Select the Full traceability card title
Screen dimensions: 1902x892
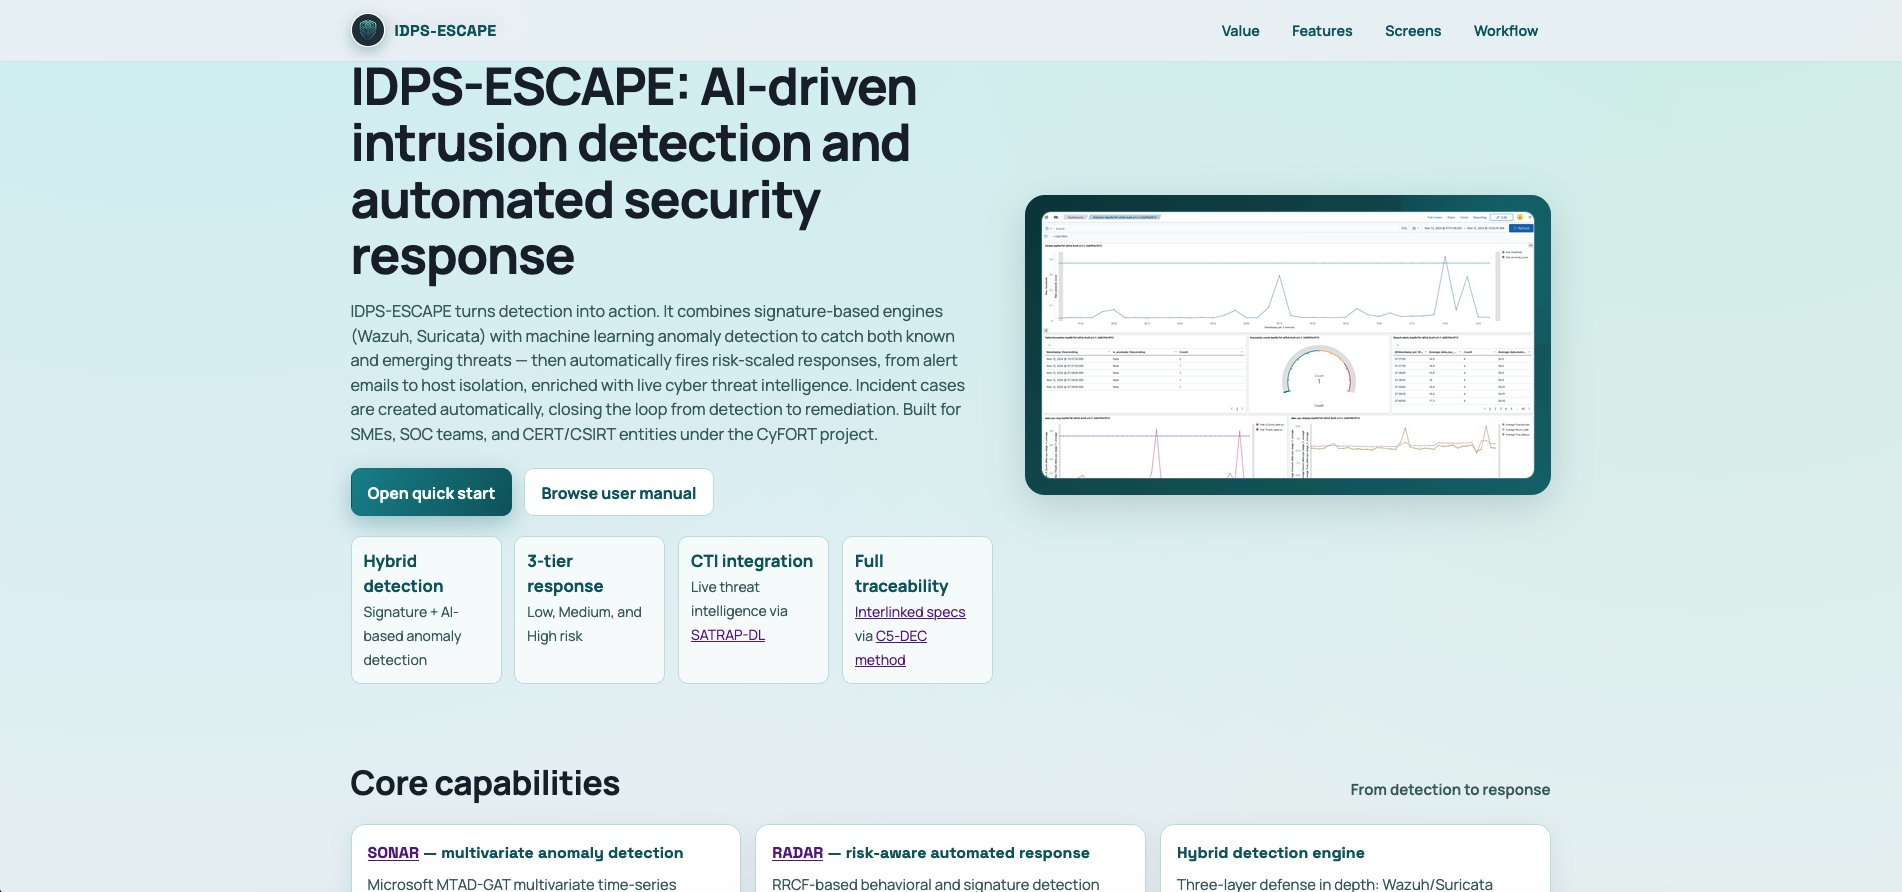point(901,574)
